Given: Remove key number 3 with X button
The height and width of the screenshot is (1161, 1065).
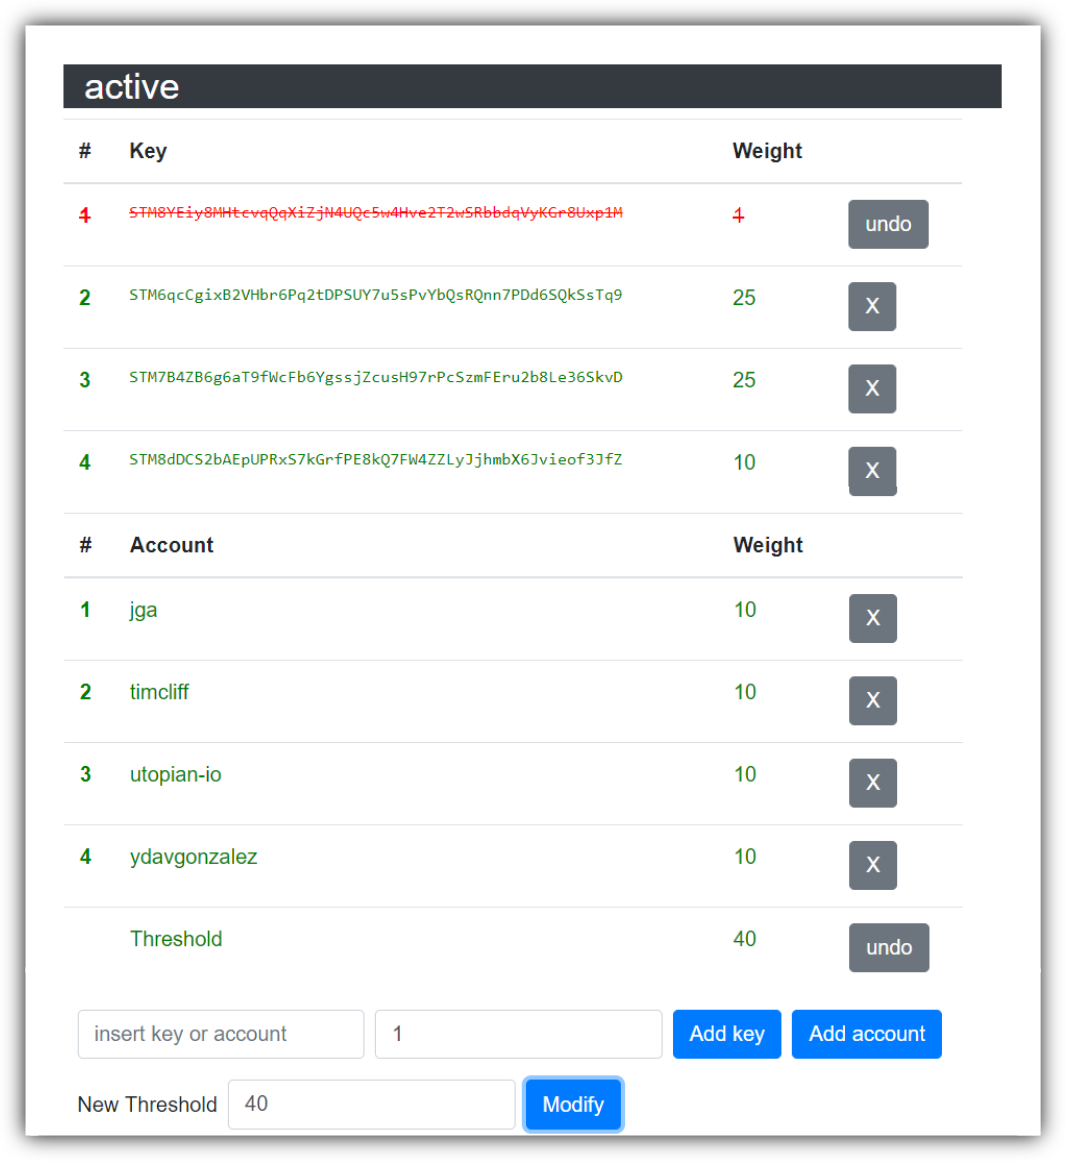Looking at the screenshot, I should pyautogui.click(x=872, y=388).
